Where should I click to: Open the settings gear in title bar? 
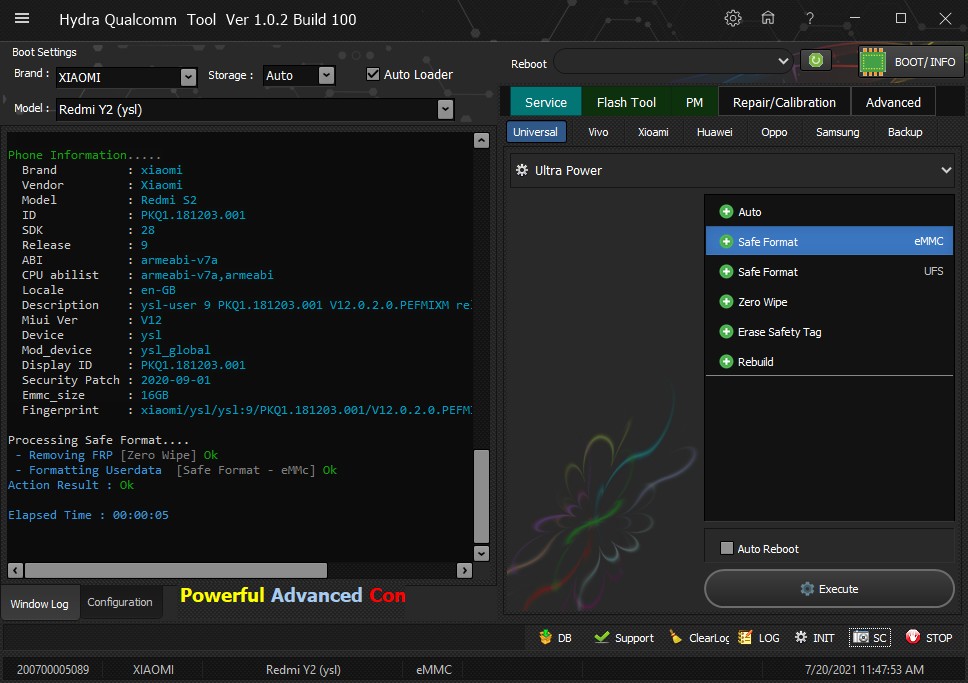[733, 19]
